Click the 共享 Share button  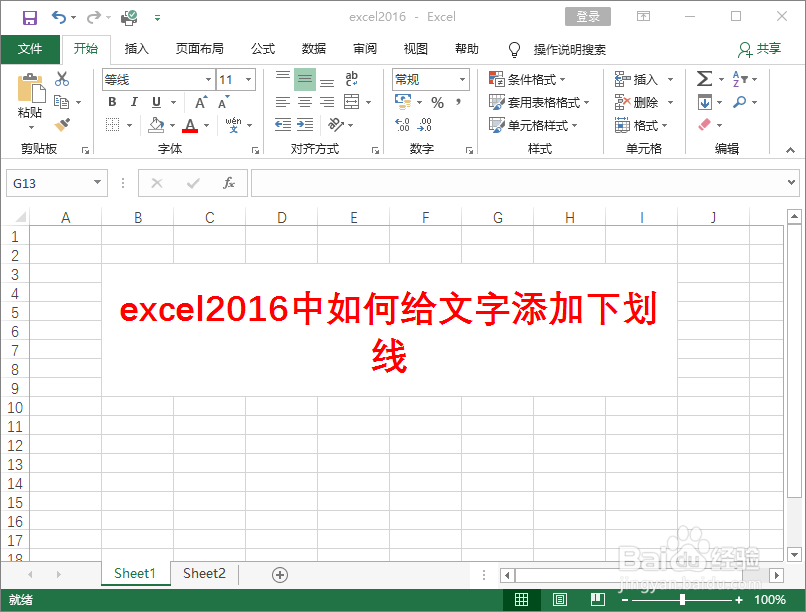tap(760, 49)
